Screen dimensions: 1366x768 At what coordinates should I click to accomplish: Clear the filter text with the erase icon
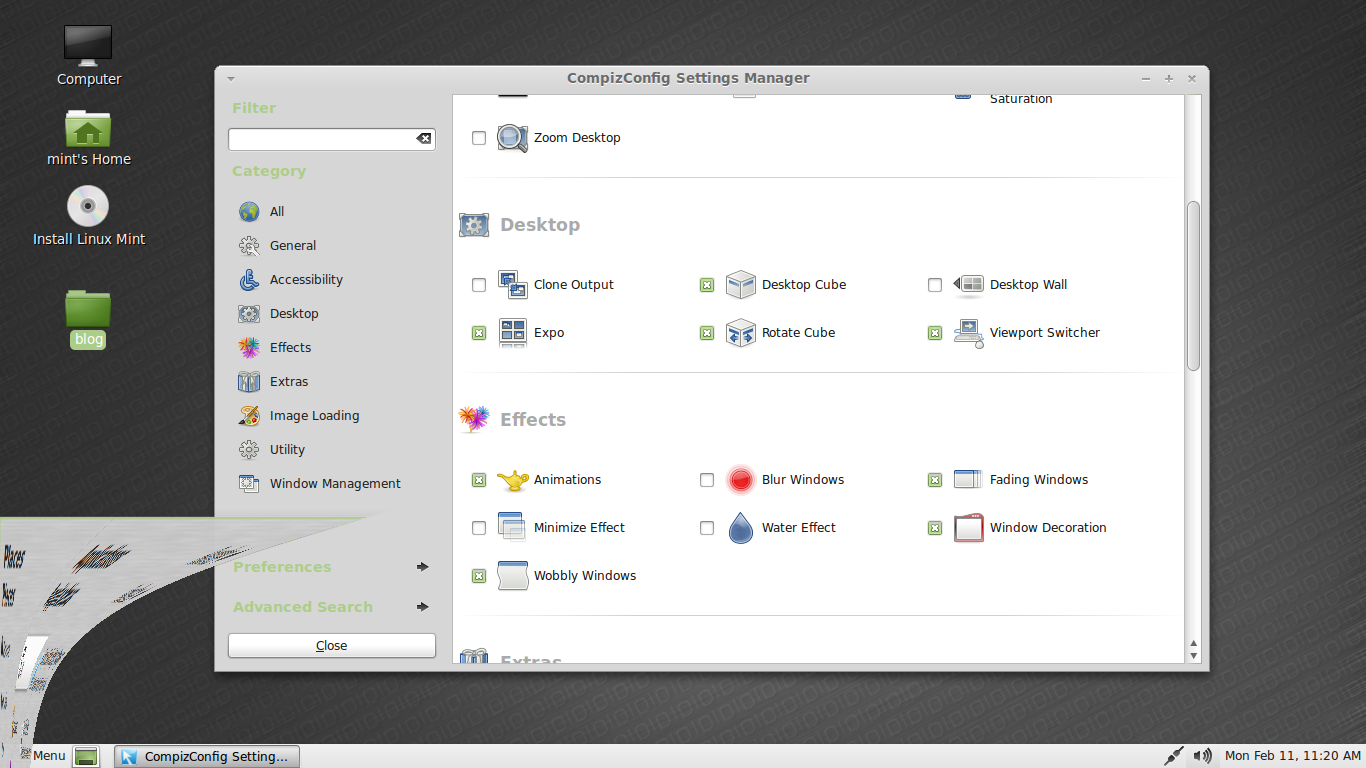coord(424,139)
